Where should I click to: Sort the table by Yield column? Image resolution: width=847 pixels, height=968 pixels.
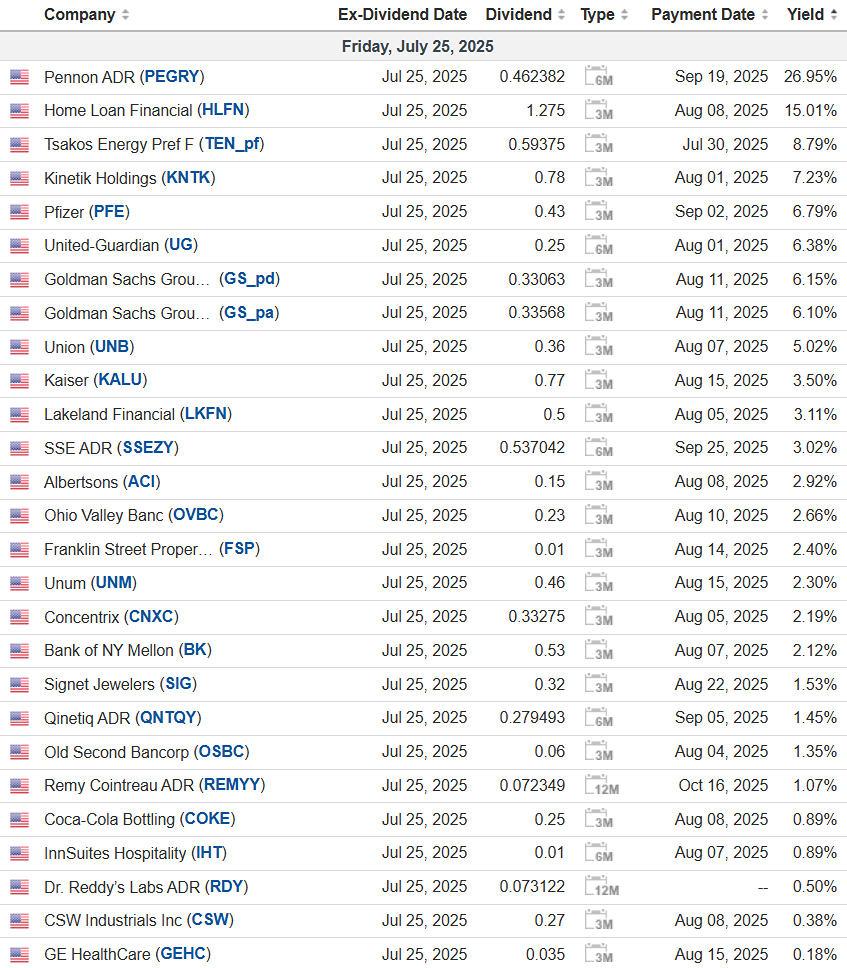(x=833, y=15)
